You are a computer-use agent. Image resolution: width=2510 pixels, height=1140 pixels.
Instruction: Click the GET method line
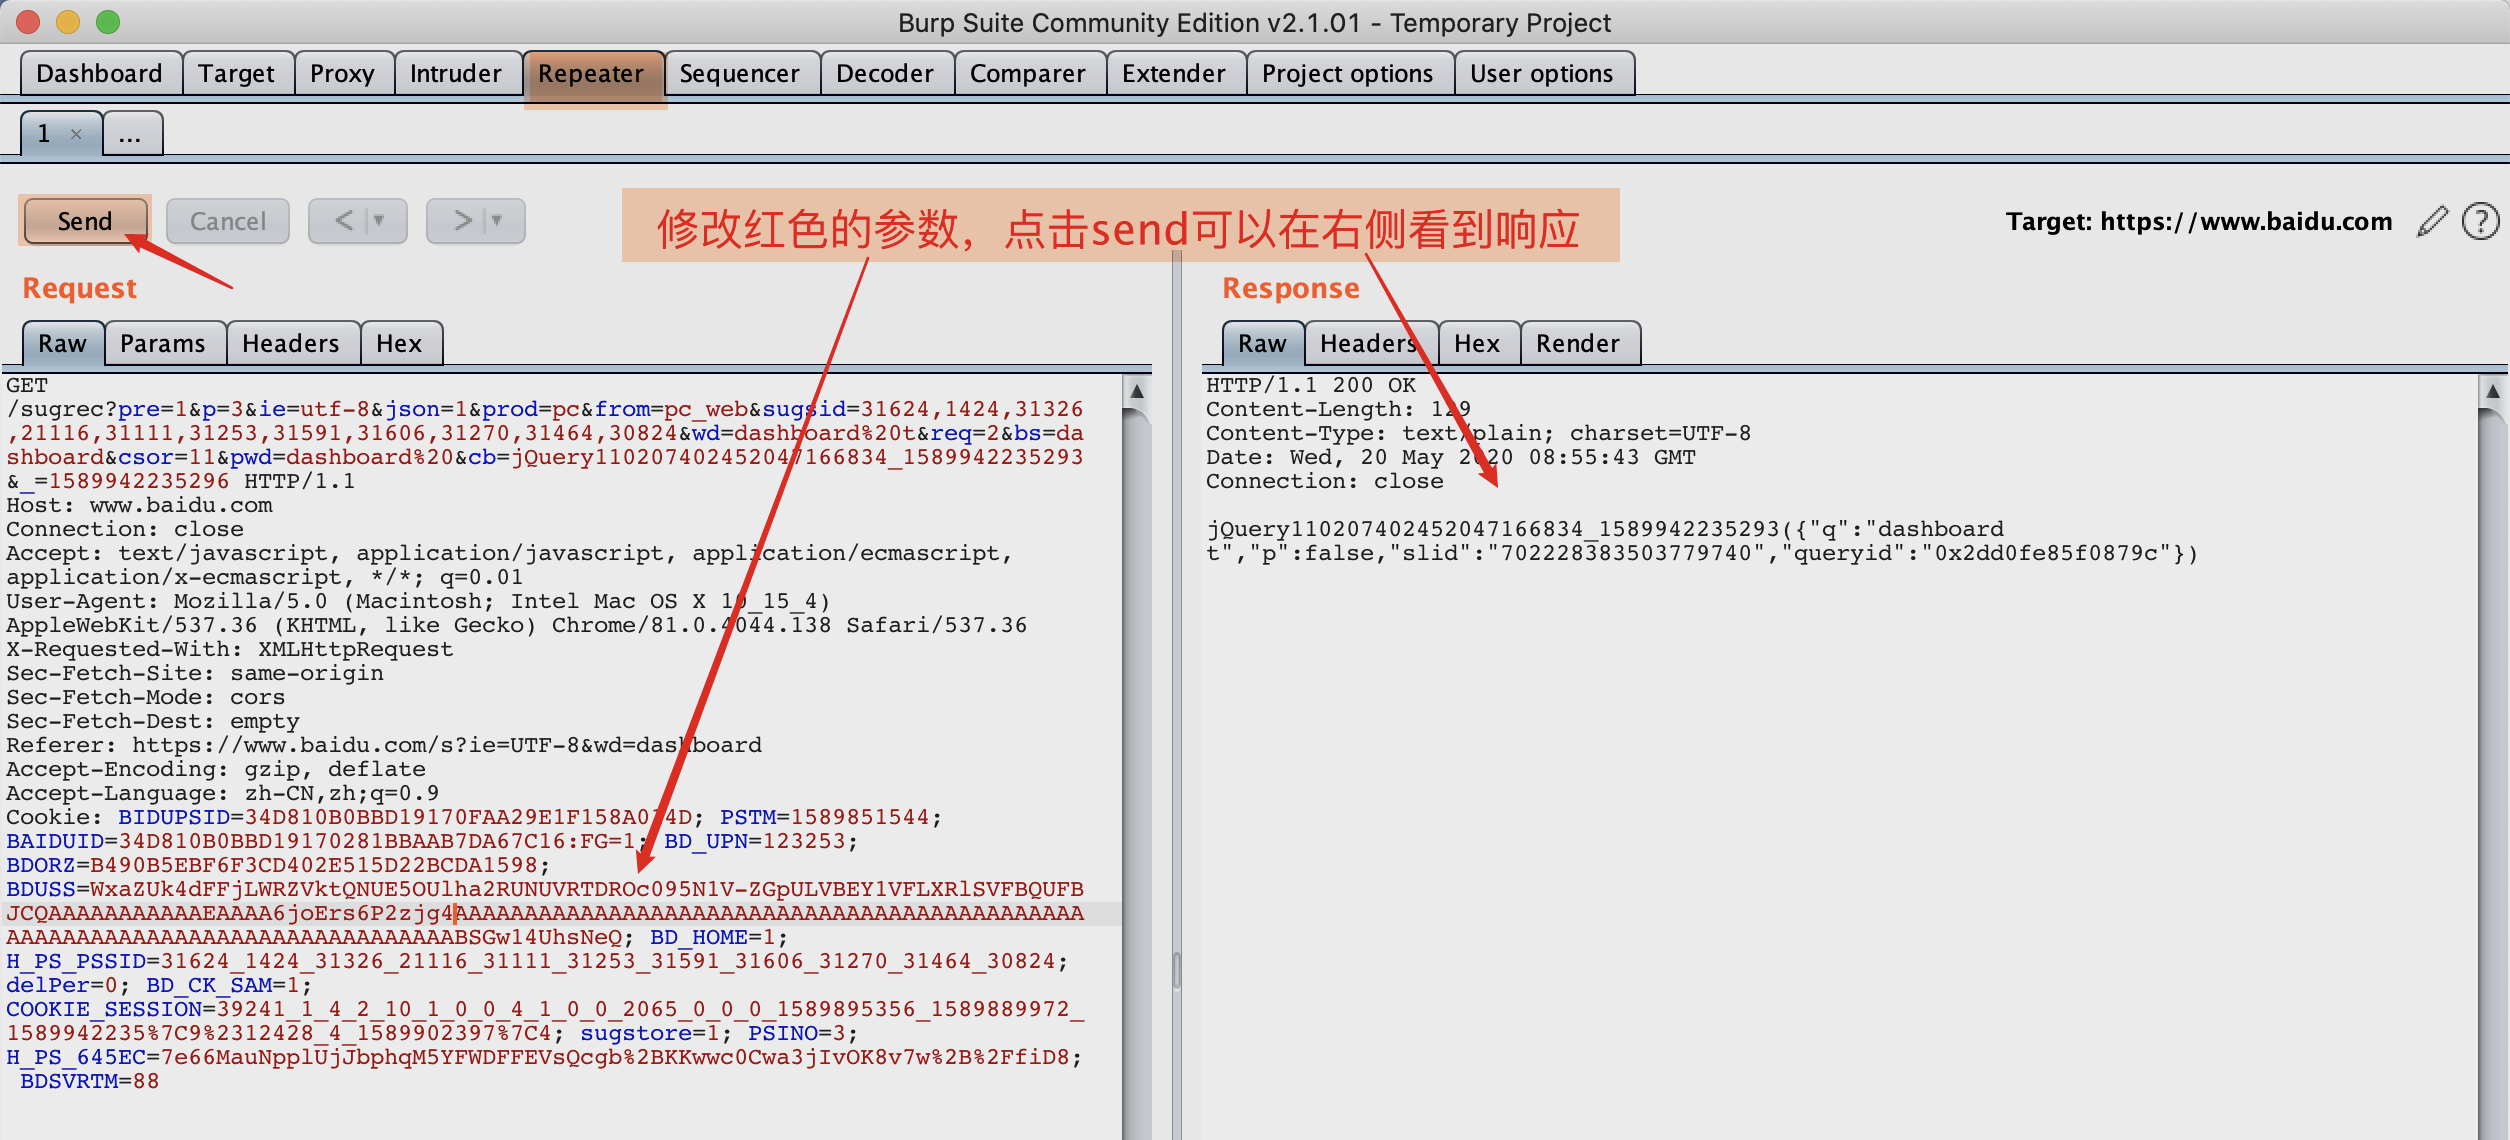27,385
